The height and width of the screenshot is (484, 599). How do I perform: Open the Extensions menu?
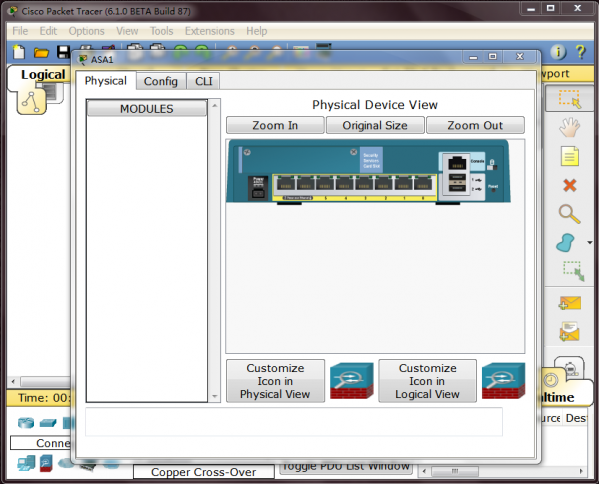pyautogui.click(x=210, y=31)
